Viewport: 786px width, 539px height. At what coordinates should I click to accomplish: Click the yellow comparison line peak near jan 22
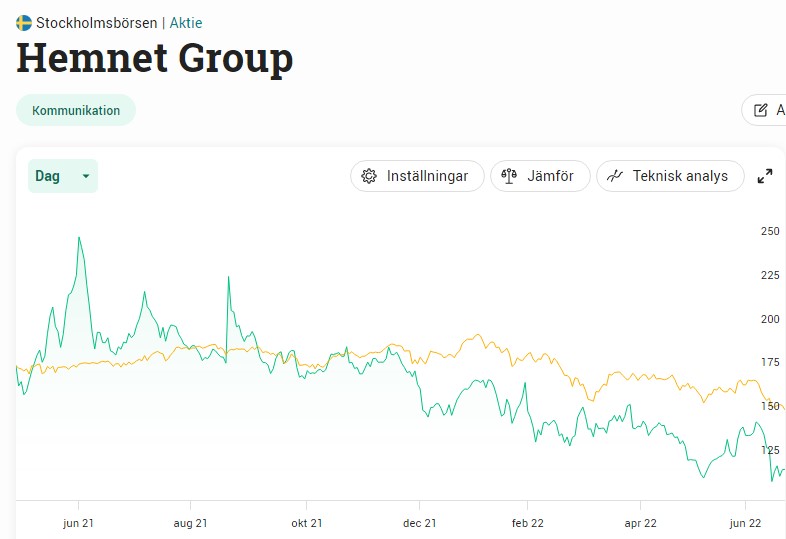pyautogui.click(x=478, y=335)
